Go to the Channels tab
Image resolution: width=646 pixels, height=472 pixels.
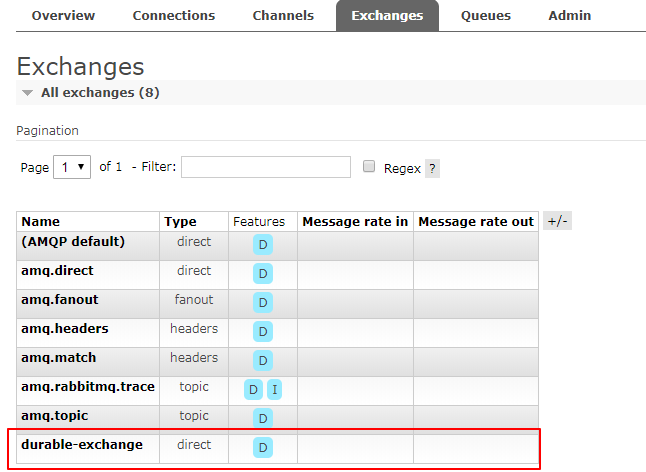283,16
